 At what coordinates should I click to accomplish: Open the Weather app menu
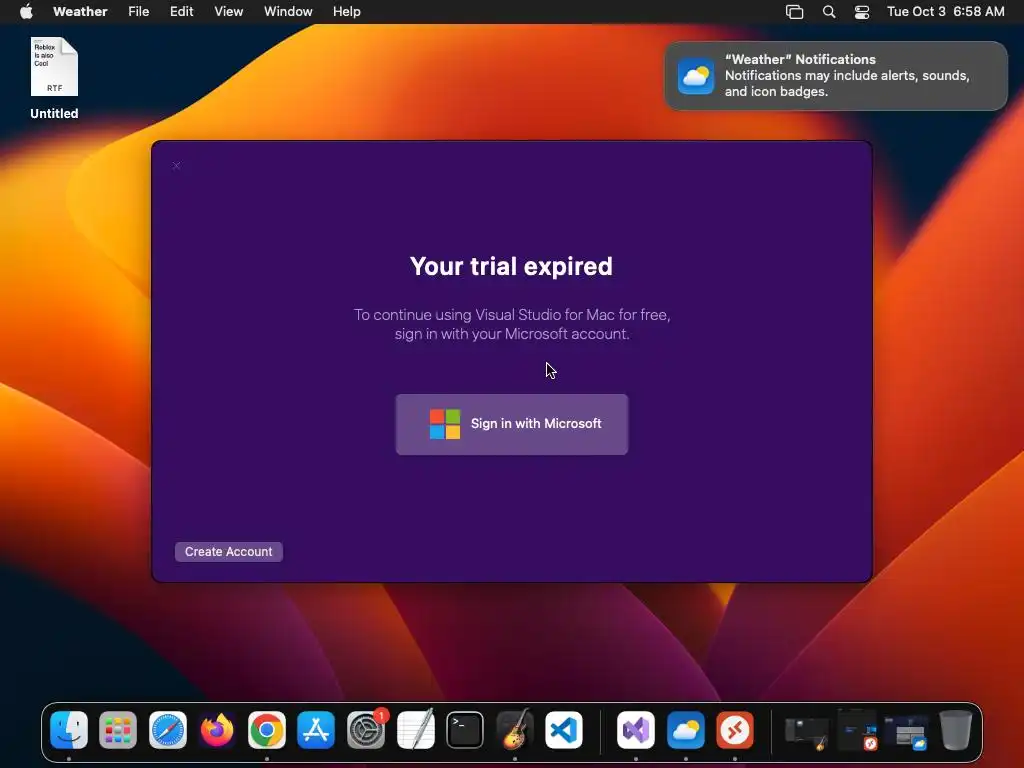click(x=80, y=12)
